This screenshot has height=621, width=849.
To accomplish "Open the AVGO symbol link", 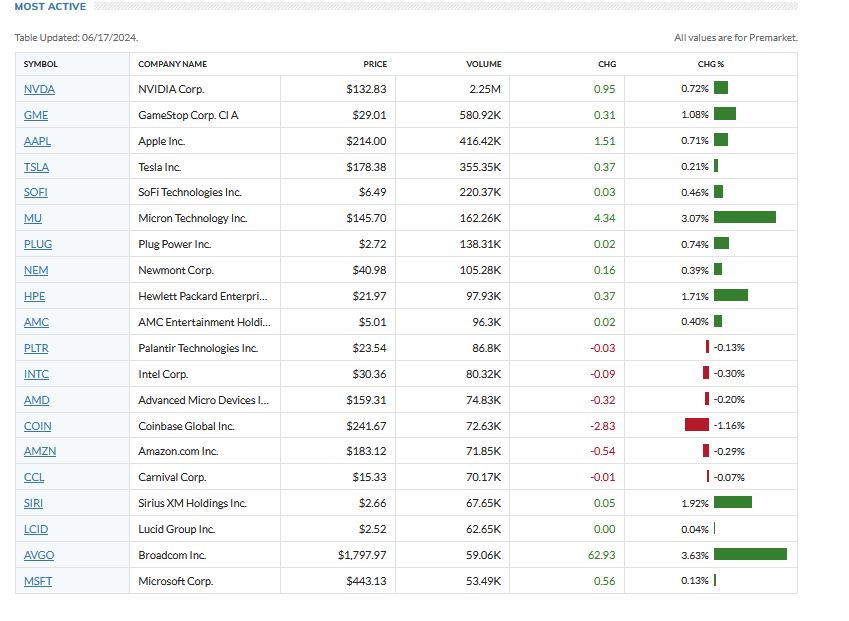I will [38, 555].
